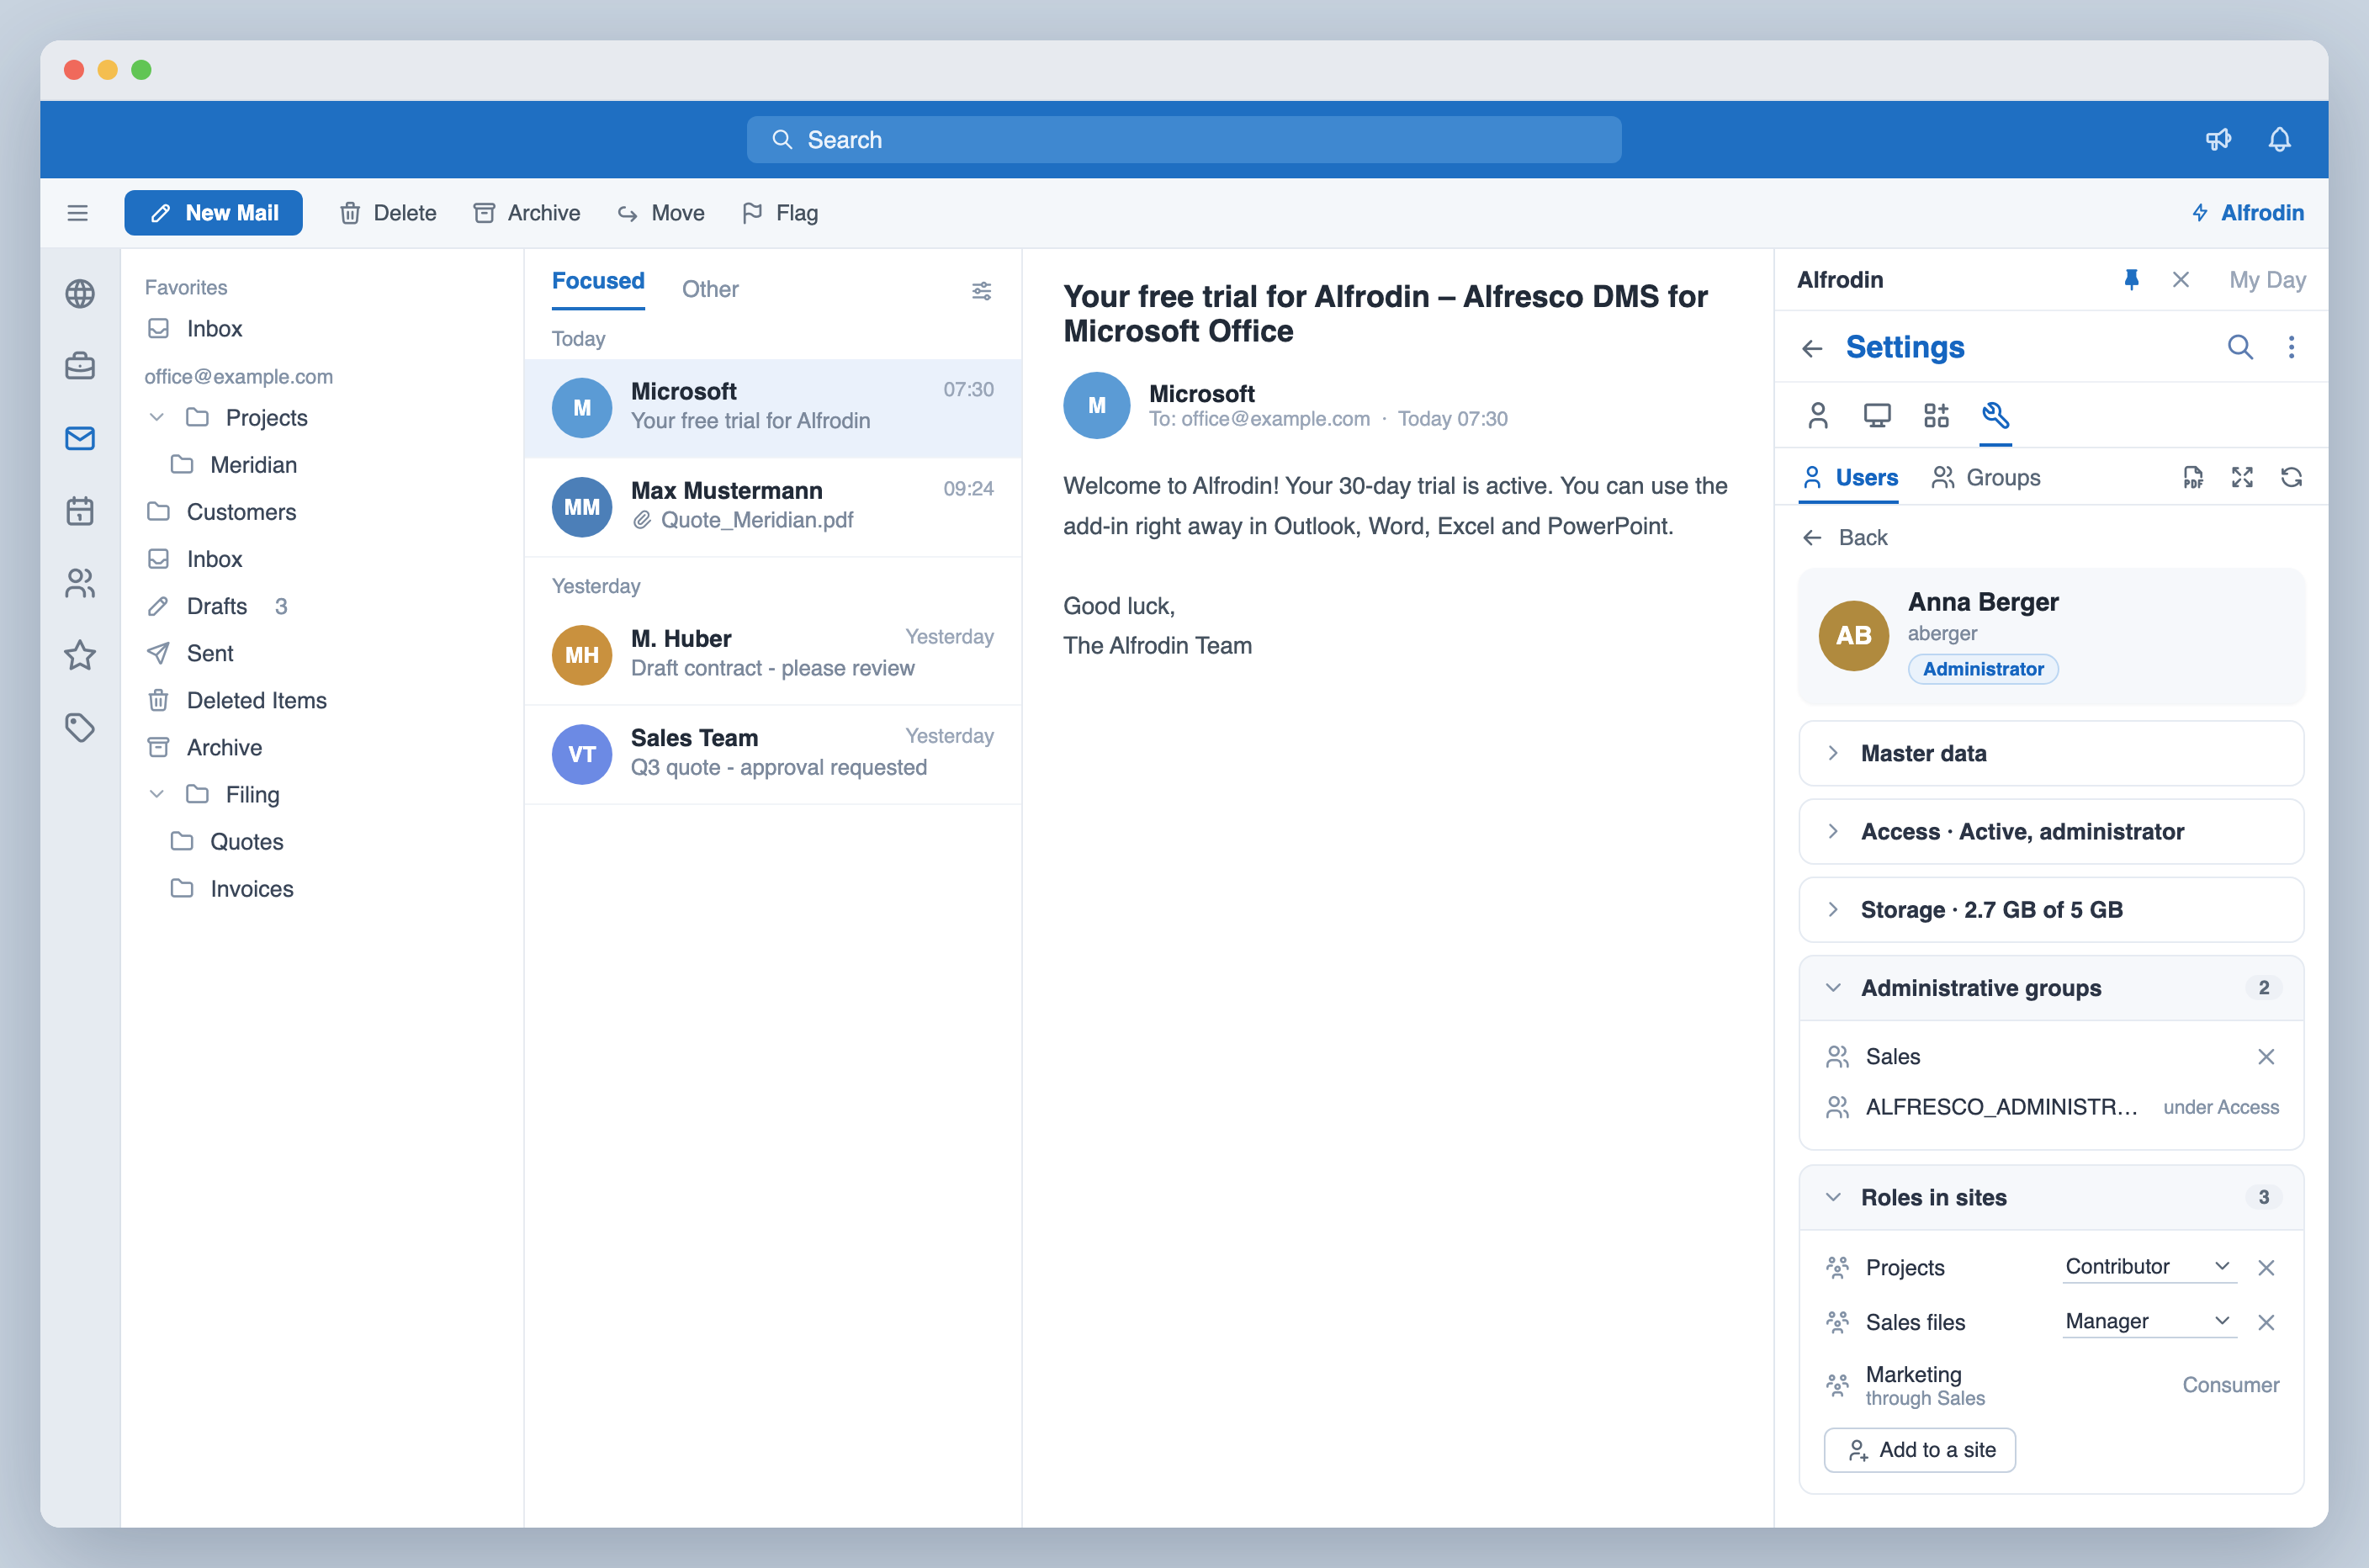This screenshot has width=2369, height=1568.
Task: Select the apps grid settings category icon
Action: pos(1936,415)
